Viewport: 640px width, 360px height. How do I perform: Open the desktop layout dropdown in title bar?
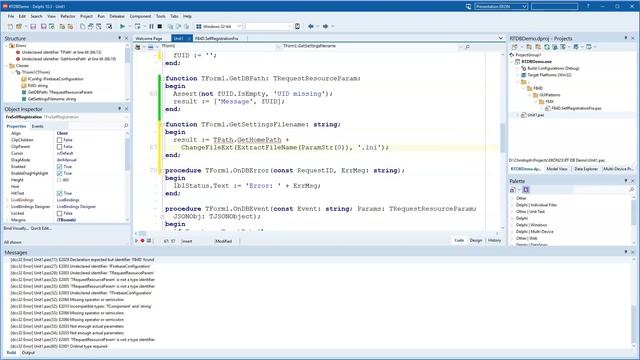[x=524, y=7]
